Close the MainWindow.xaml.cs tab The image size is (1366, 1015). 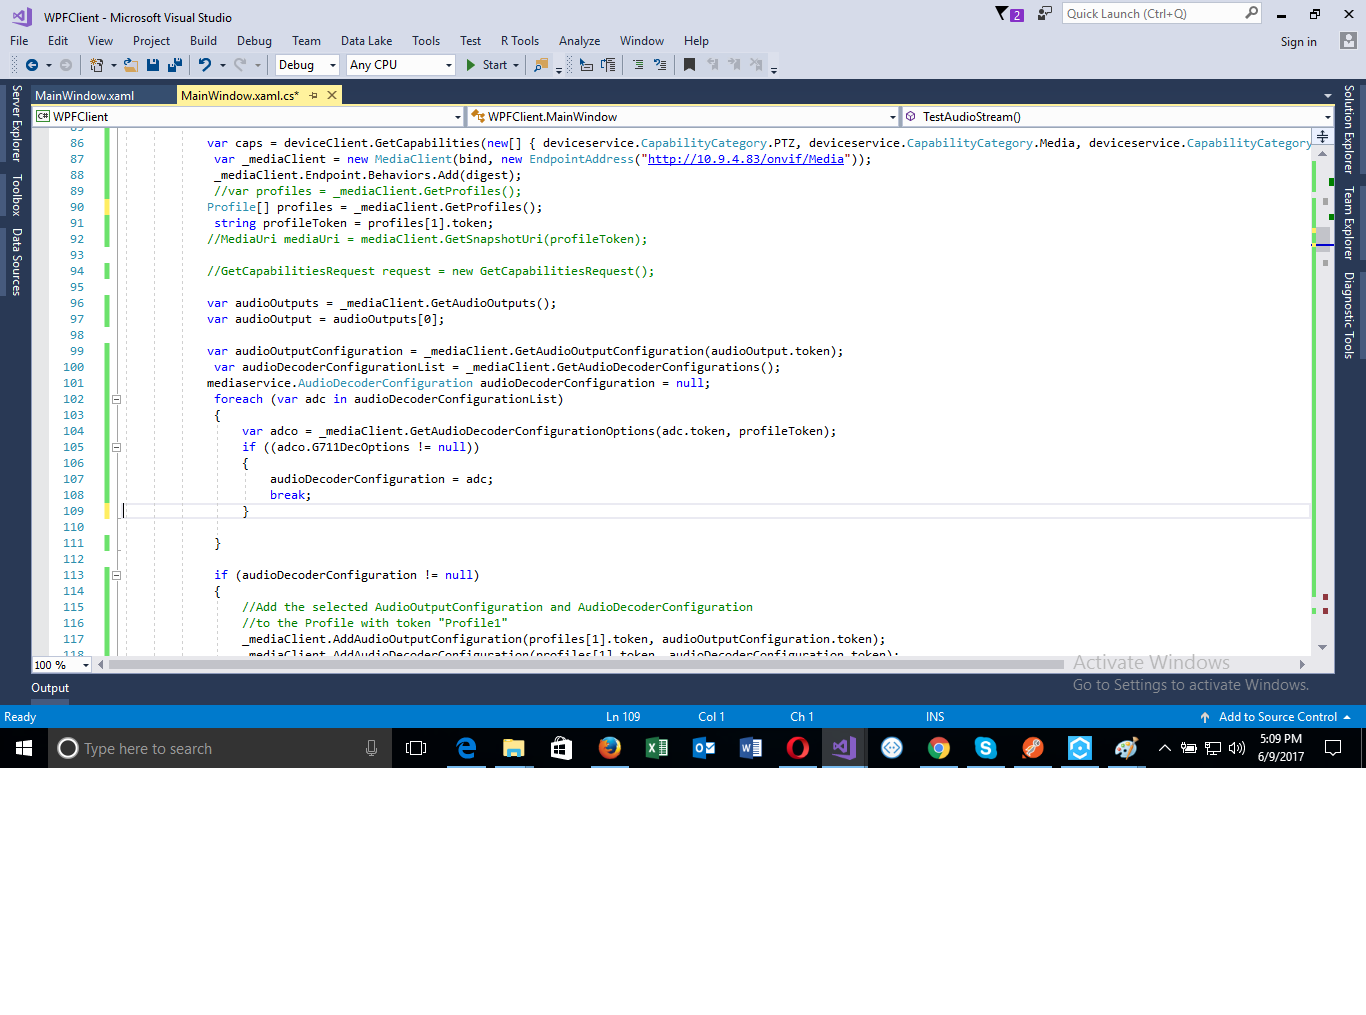[332, 95]
